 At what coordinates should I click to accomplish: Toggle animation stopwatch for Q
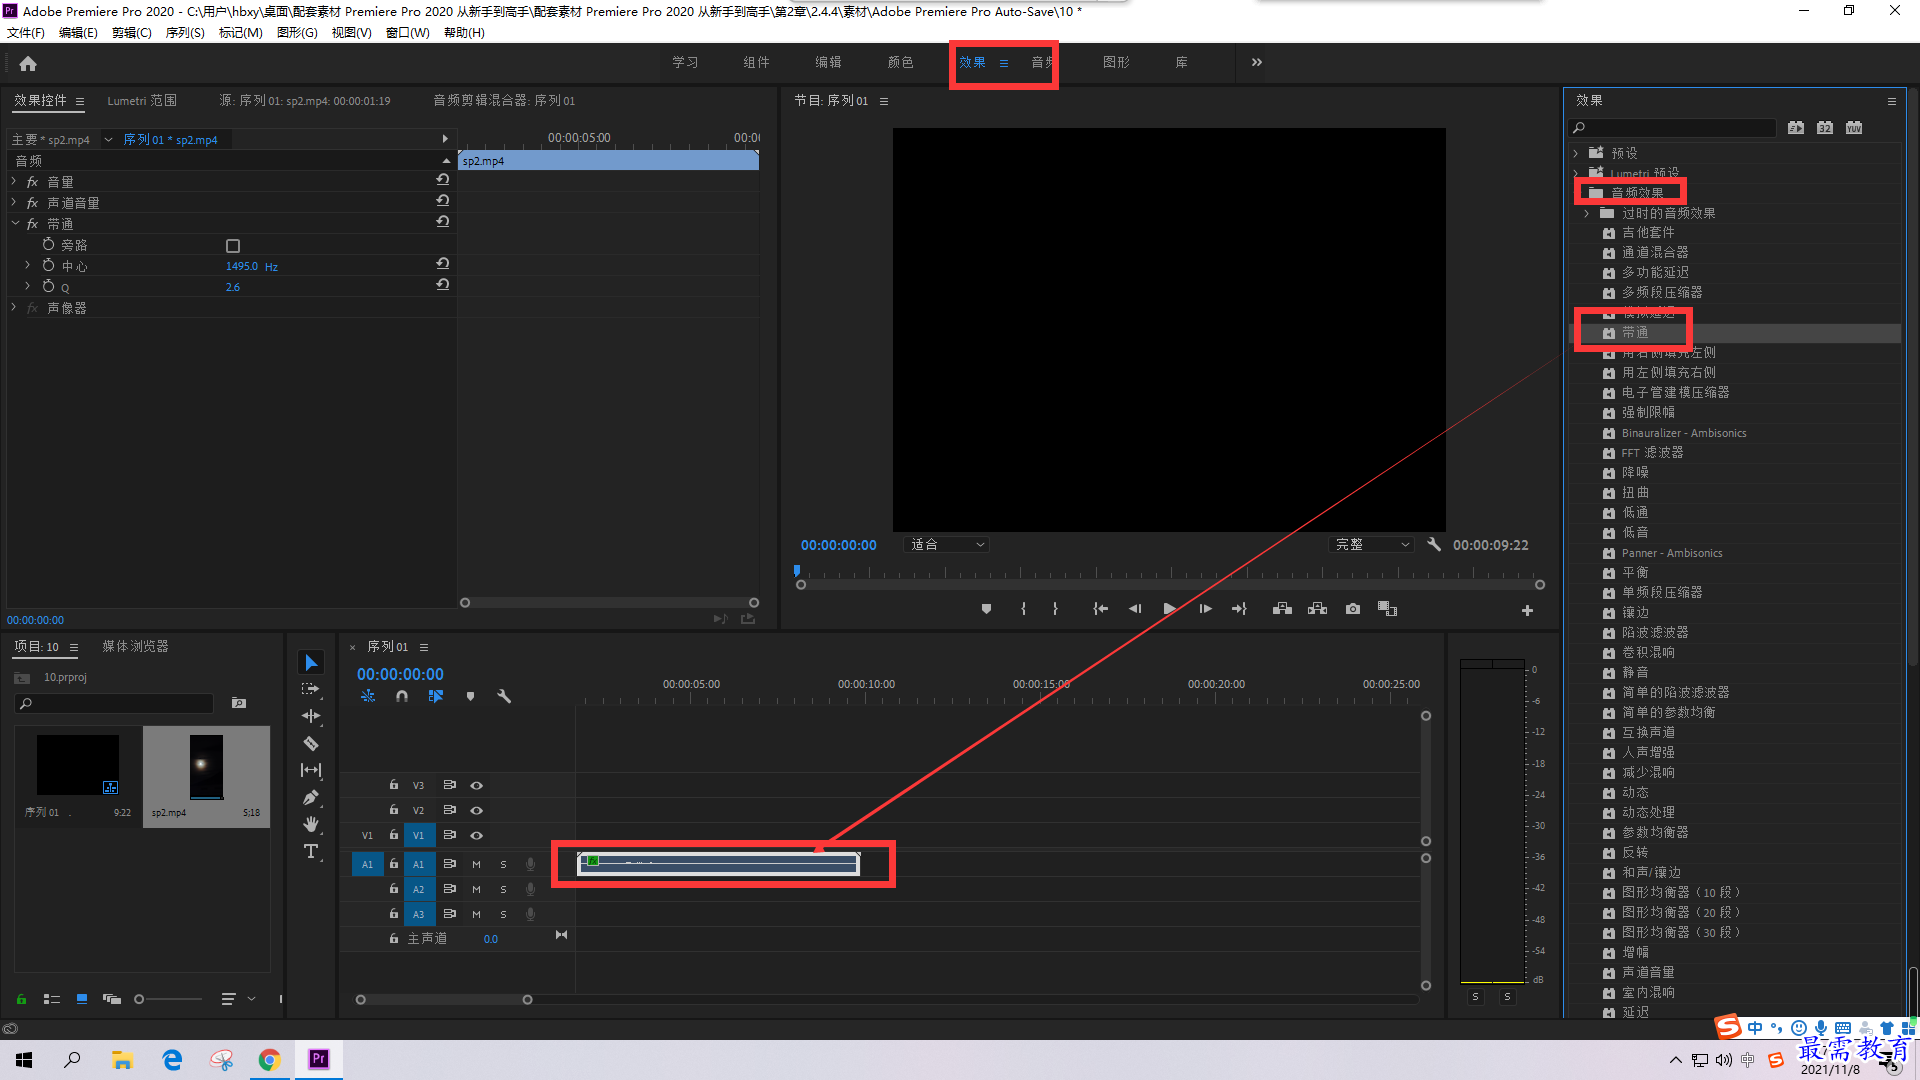48,286
